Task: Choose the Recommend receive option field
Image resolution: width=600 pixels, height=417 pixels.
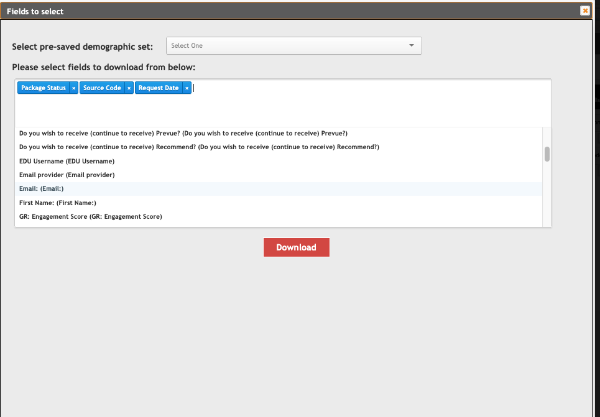Action: point(279,147)
